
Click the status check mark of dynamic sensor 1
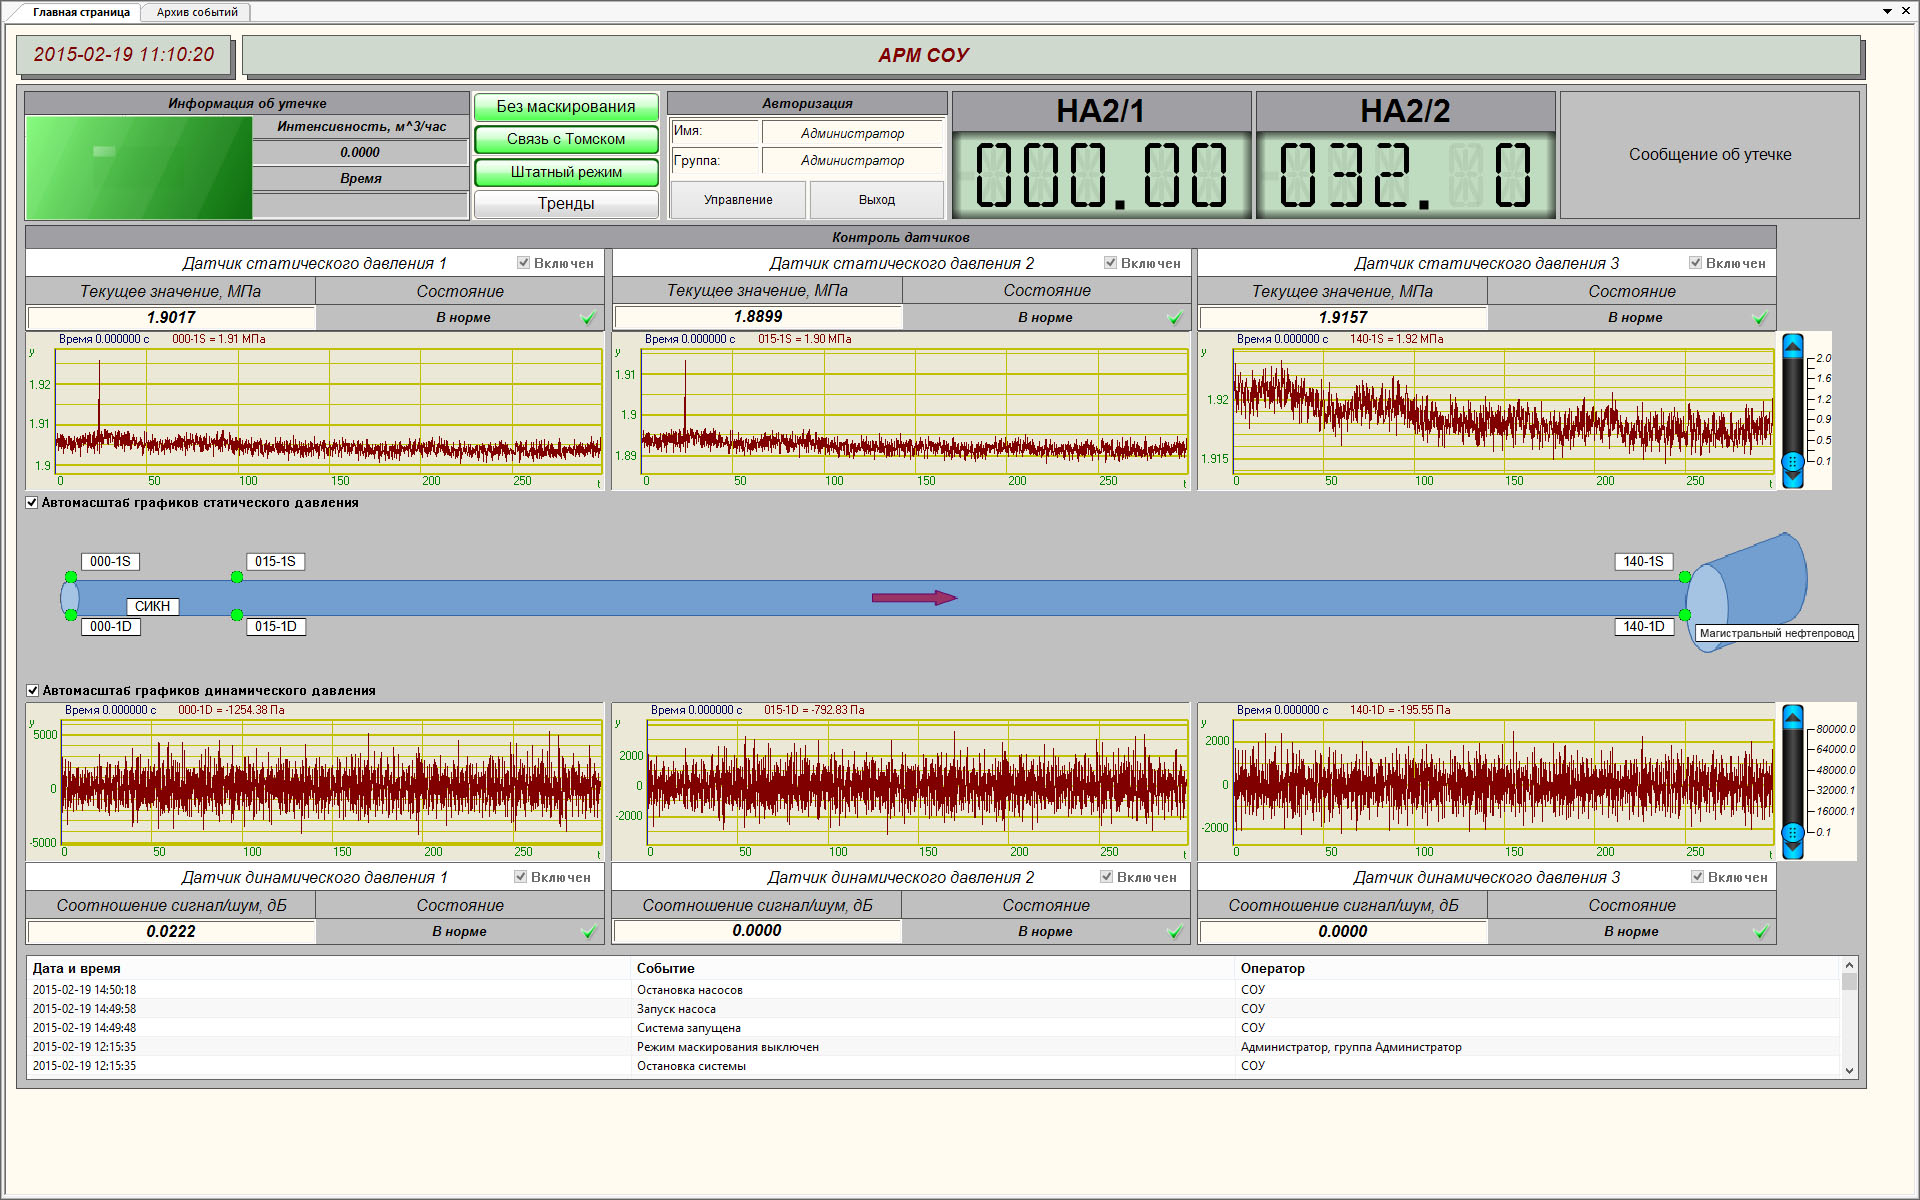(588, 932)
